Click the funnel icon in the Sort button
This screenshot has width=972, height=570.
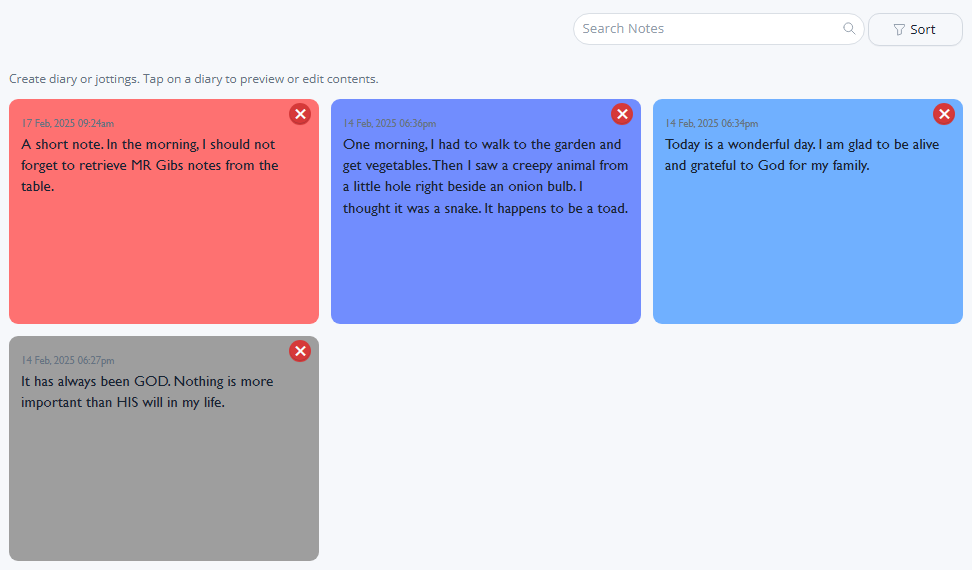[x=899, y=30]
